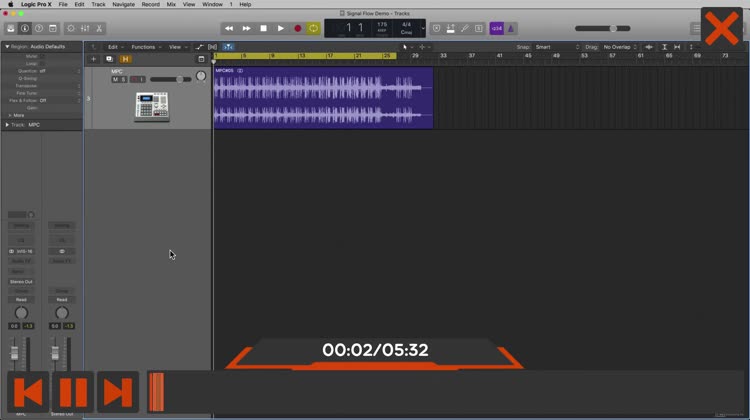Record-enable the MPC track

(x=134, y=79)
